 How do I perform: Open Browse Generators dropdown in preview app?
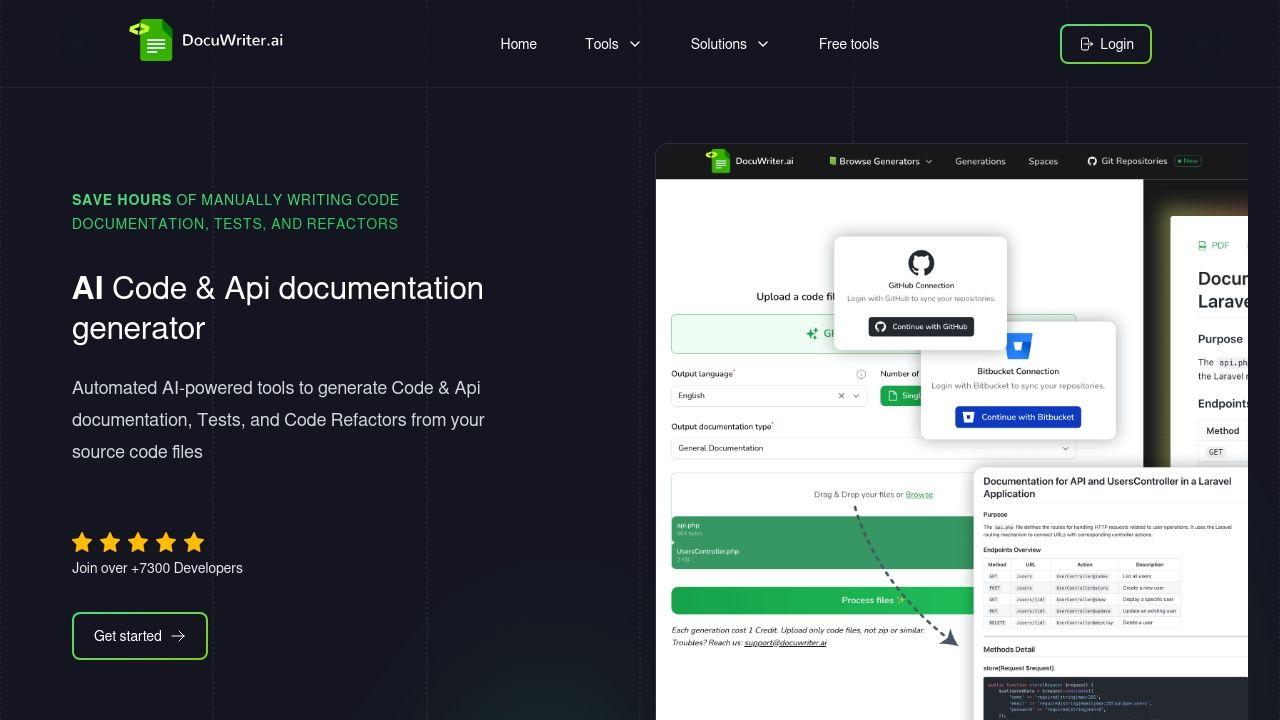[x=880, y=161]
